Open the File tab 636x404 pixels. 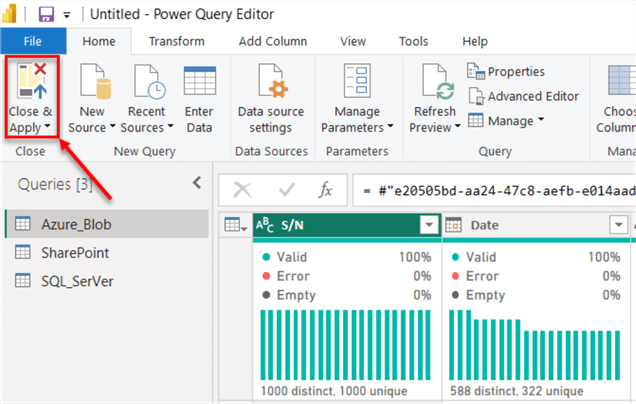(33, 41)
